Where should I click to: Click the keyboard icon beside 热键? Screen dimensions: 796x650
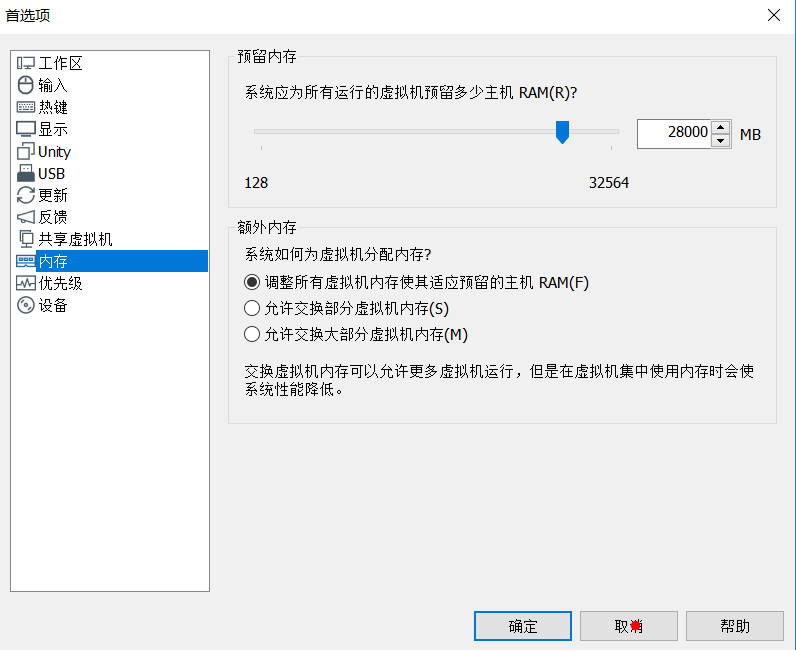[25, 107]
